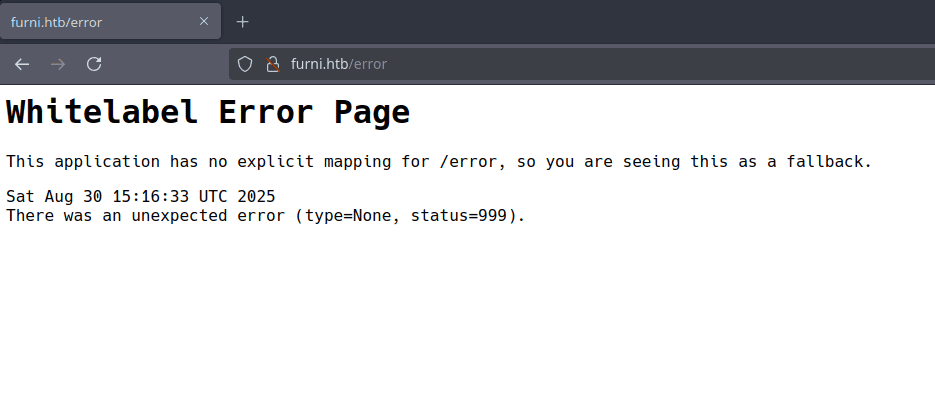Click the empty tab strip right of the plus
This screenshot has width=935, height=401.
point(600,22)
